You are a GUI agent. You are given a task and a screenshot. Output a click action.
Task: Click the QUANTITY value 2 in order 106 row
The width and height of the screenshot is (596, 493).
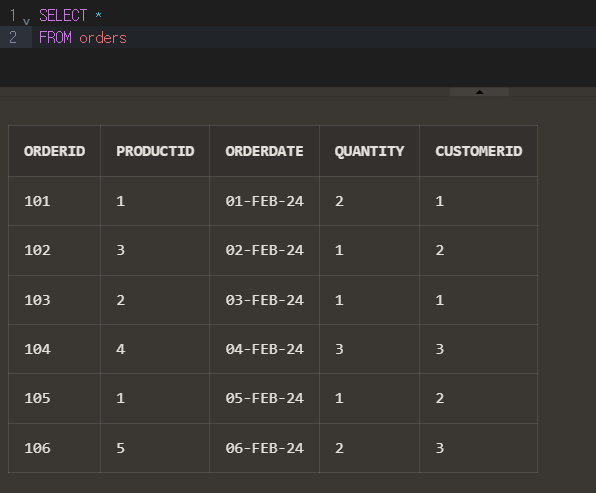pos(339,448)
